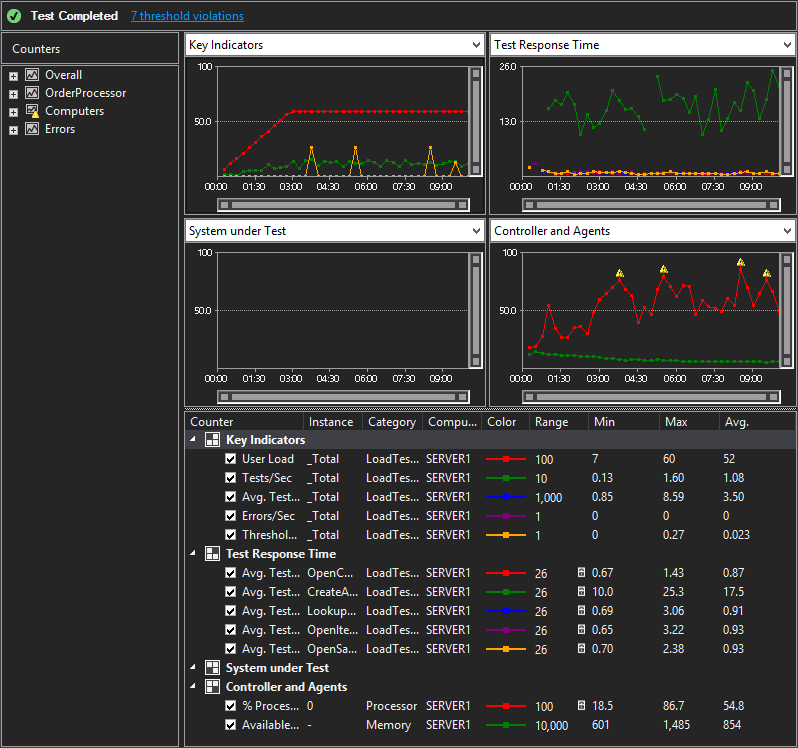798x748 pixels.
Task: Toggle the Errors/Sec counter checkbox
Action: point(231,516)
